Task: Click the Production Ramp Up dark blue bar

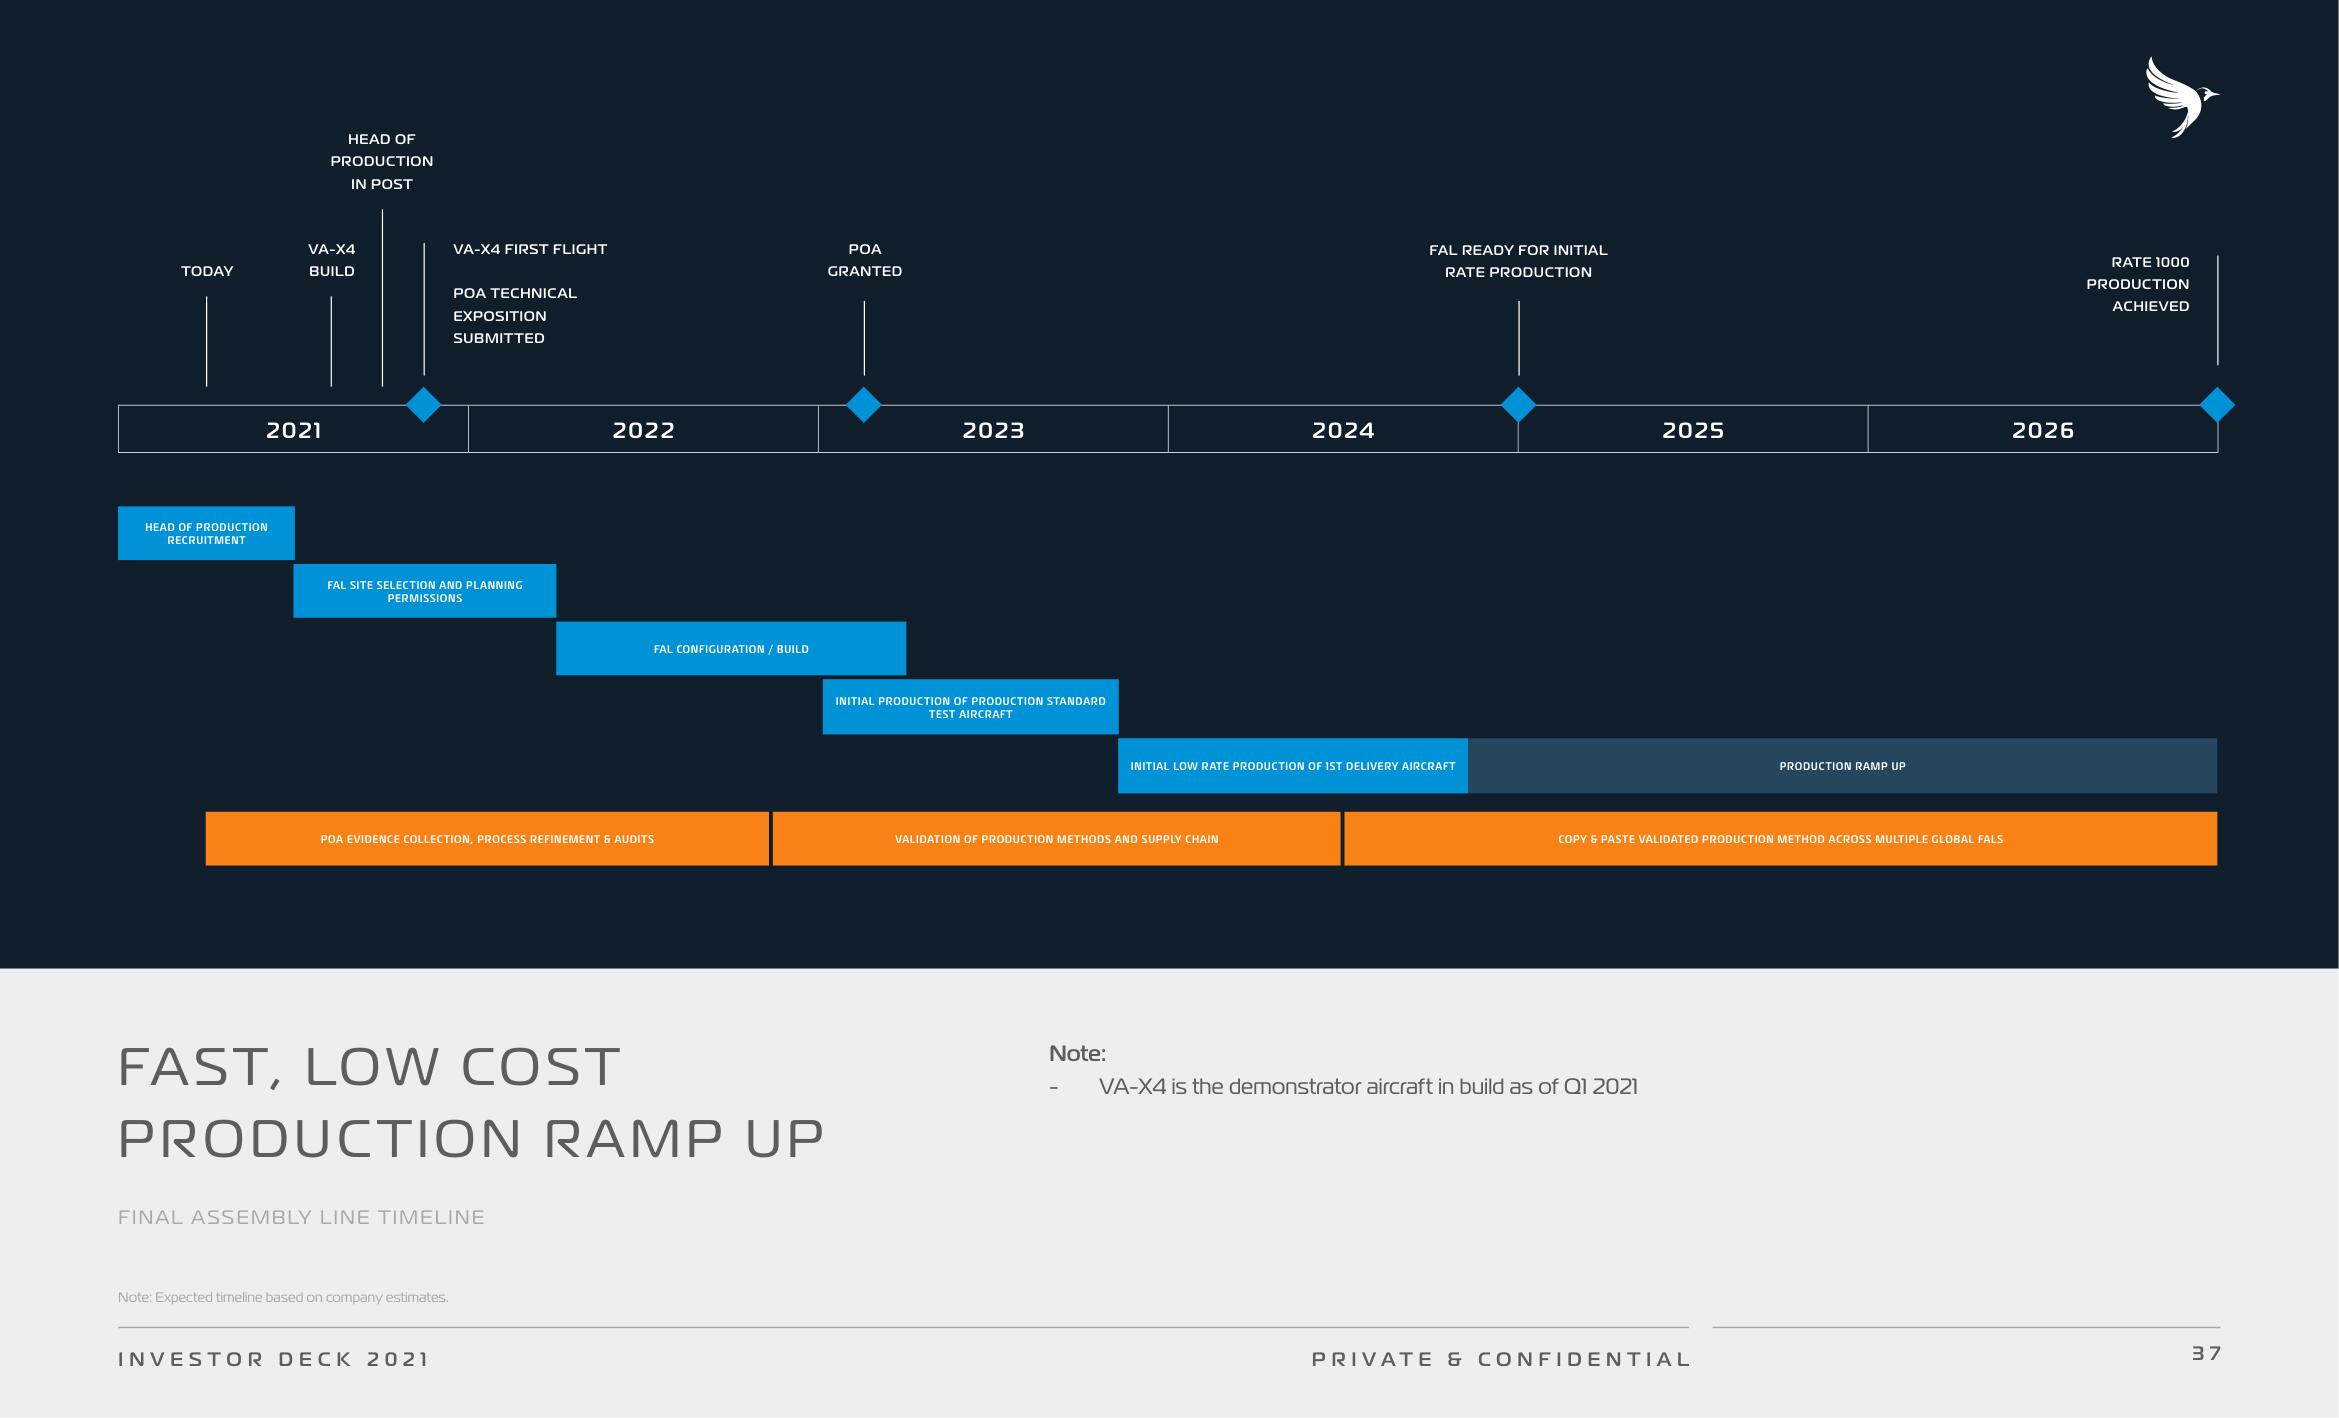Action: click(x=1841, y=765)
